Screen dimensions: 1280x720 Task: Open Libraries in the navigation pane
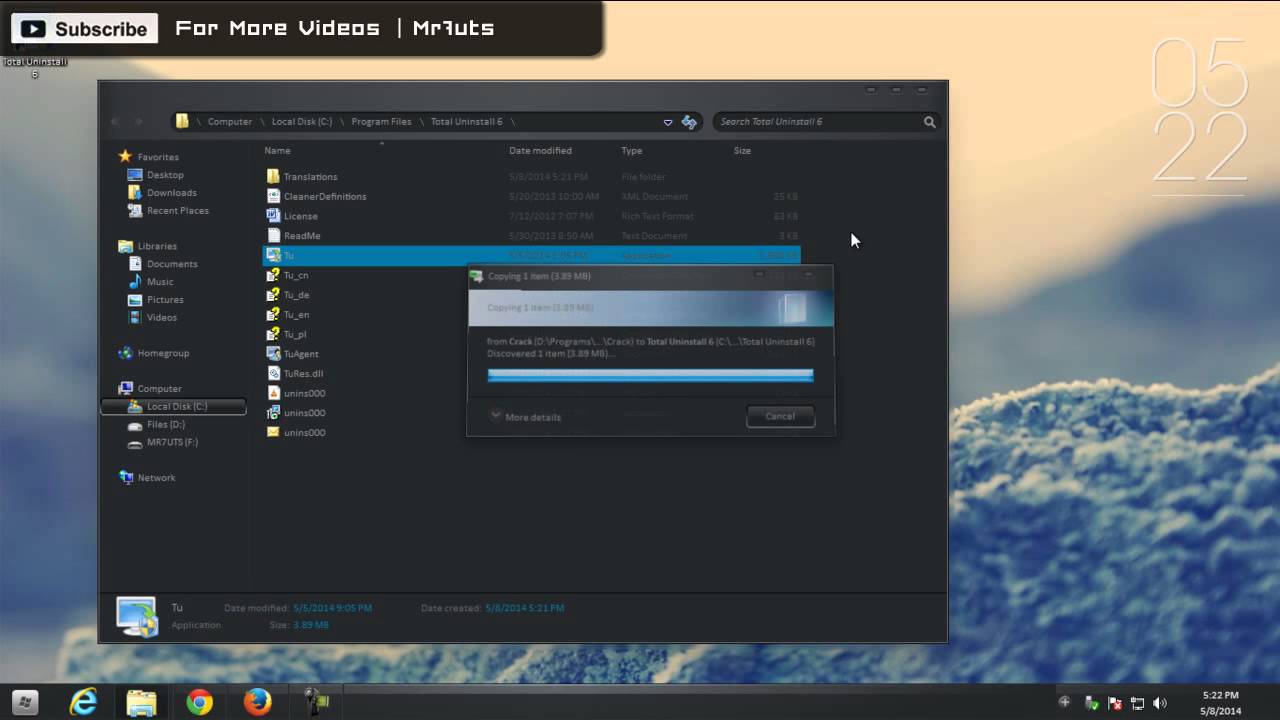(147, 246)
